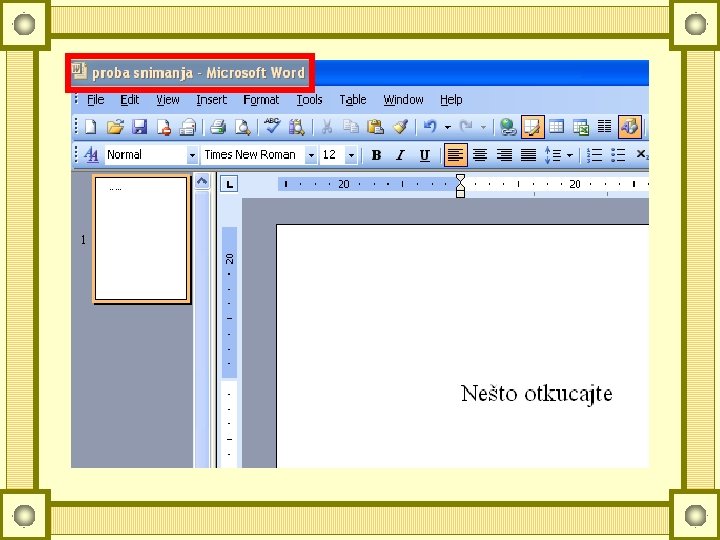
Task: Apply numbered list
Action: click(x=594, y=155)
